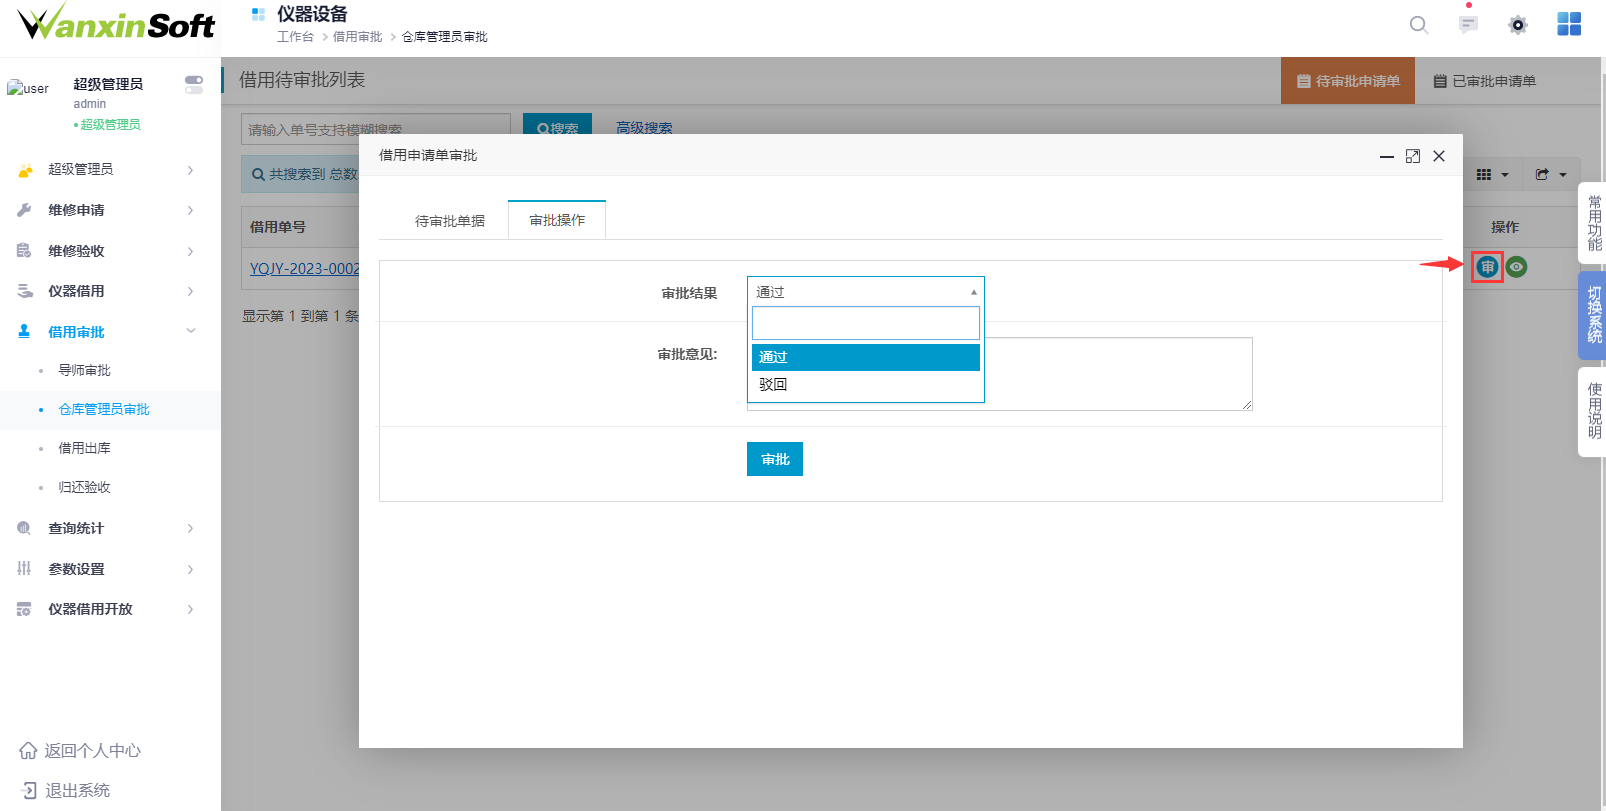Maximize the approval dialog window
The height and width of the screenshot is (811, 1606).
(1412, 156)
